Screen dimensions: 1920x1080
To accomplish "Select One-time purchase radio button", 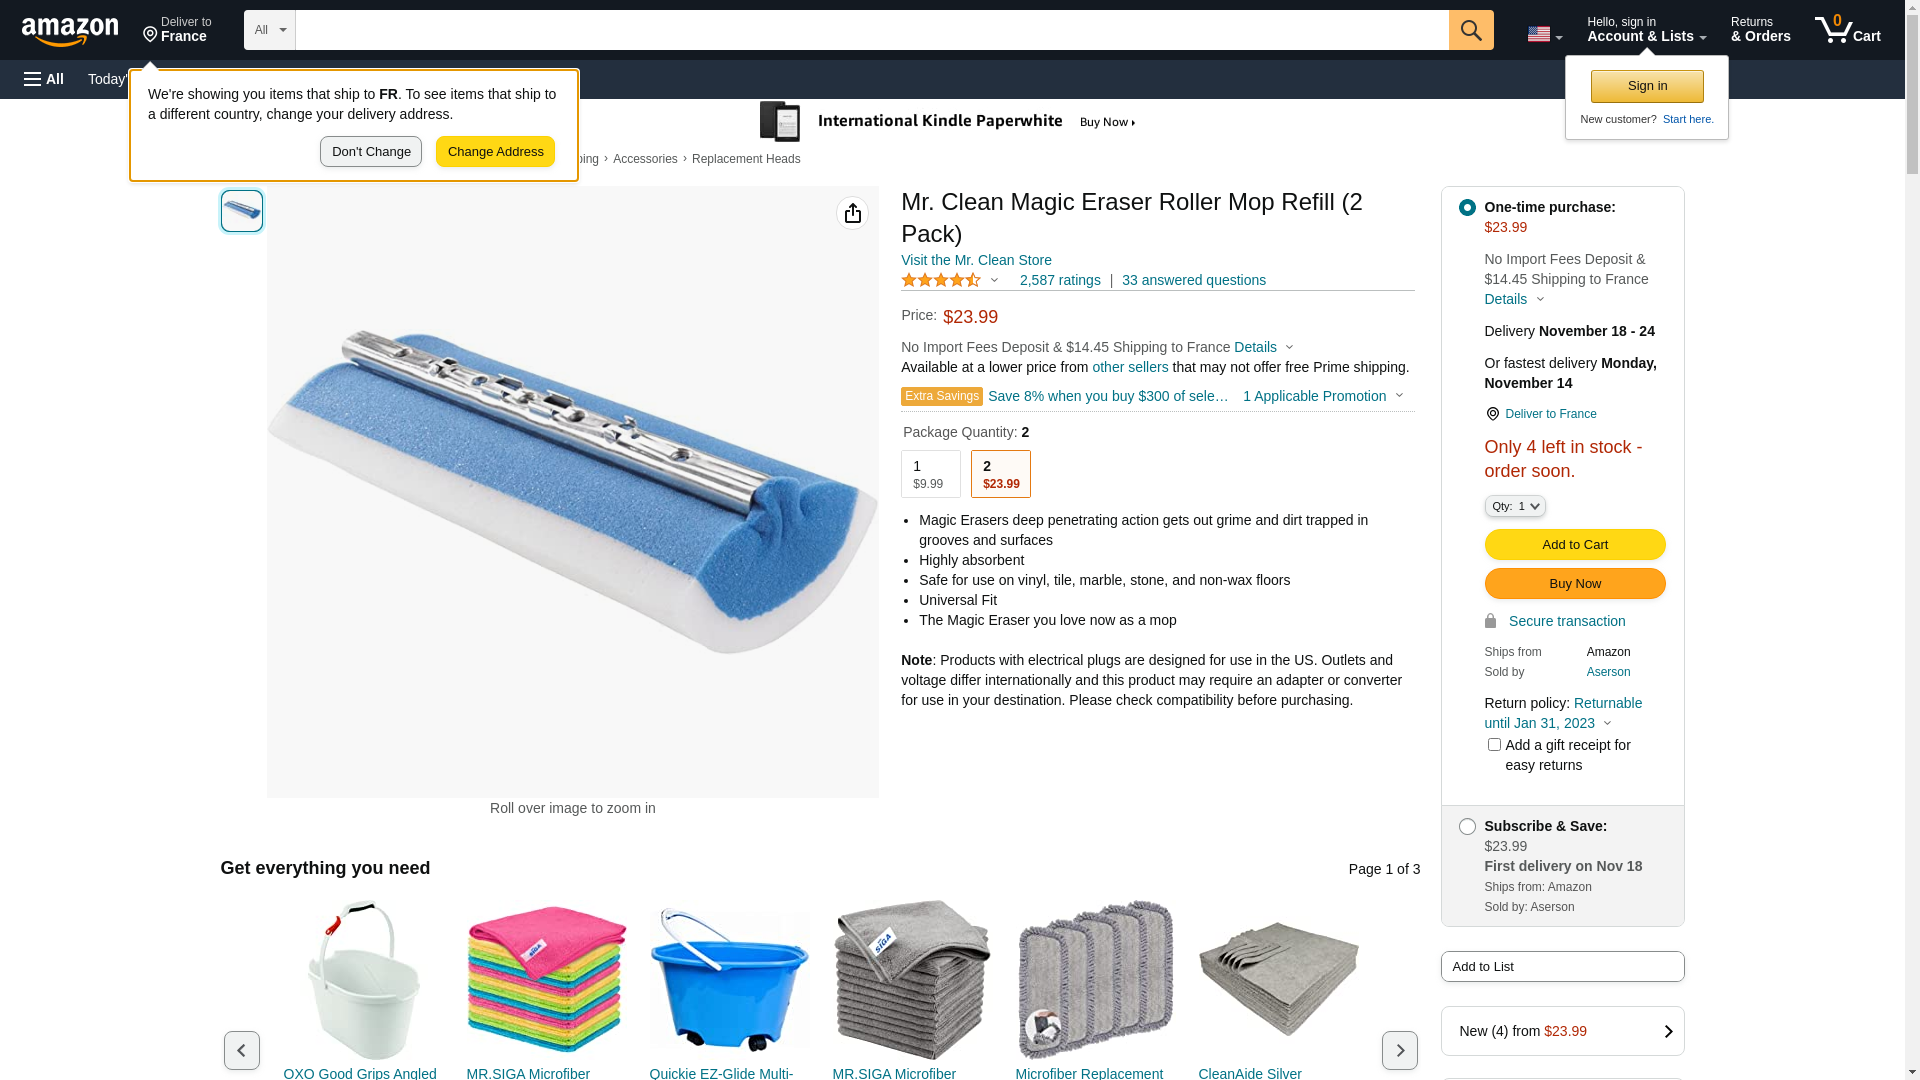I will tap(1467, 208).
